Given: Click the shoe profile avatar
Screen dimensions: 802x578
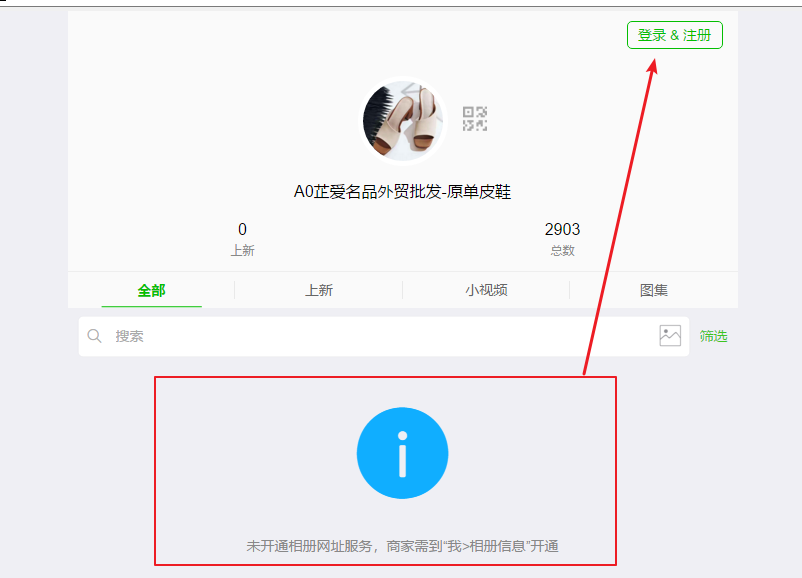Looking at the screenshot, I should coord(403,121).
